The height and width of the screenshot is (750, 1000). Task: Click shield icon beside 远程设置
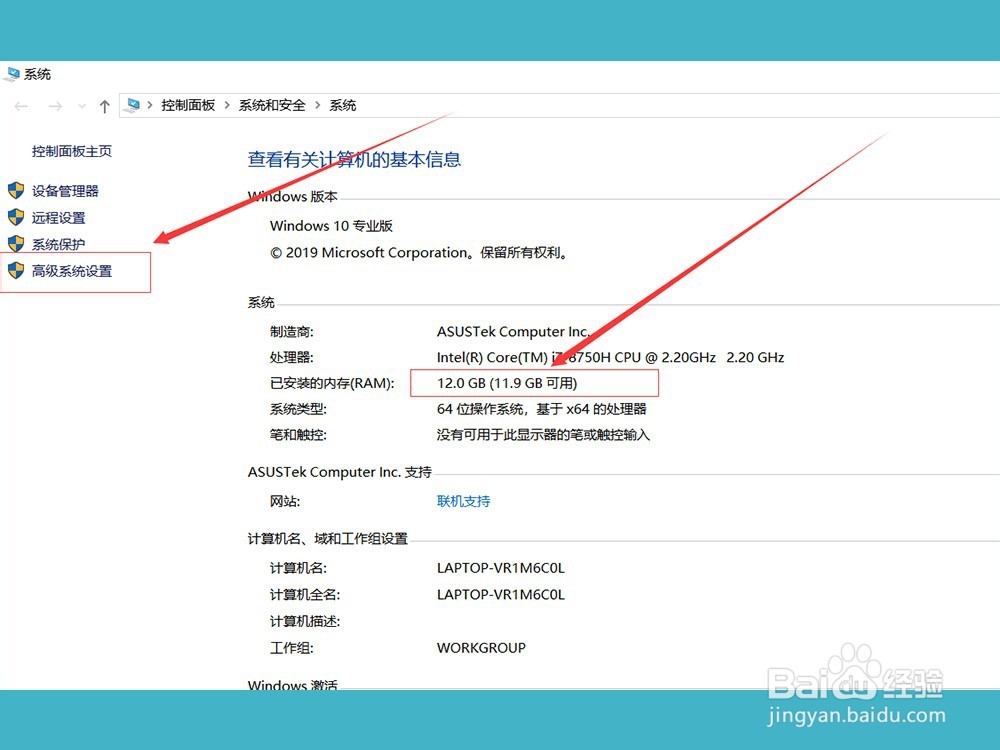tap(16, 217)
